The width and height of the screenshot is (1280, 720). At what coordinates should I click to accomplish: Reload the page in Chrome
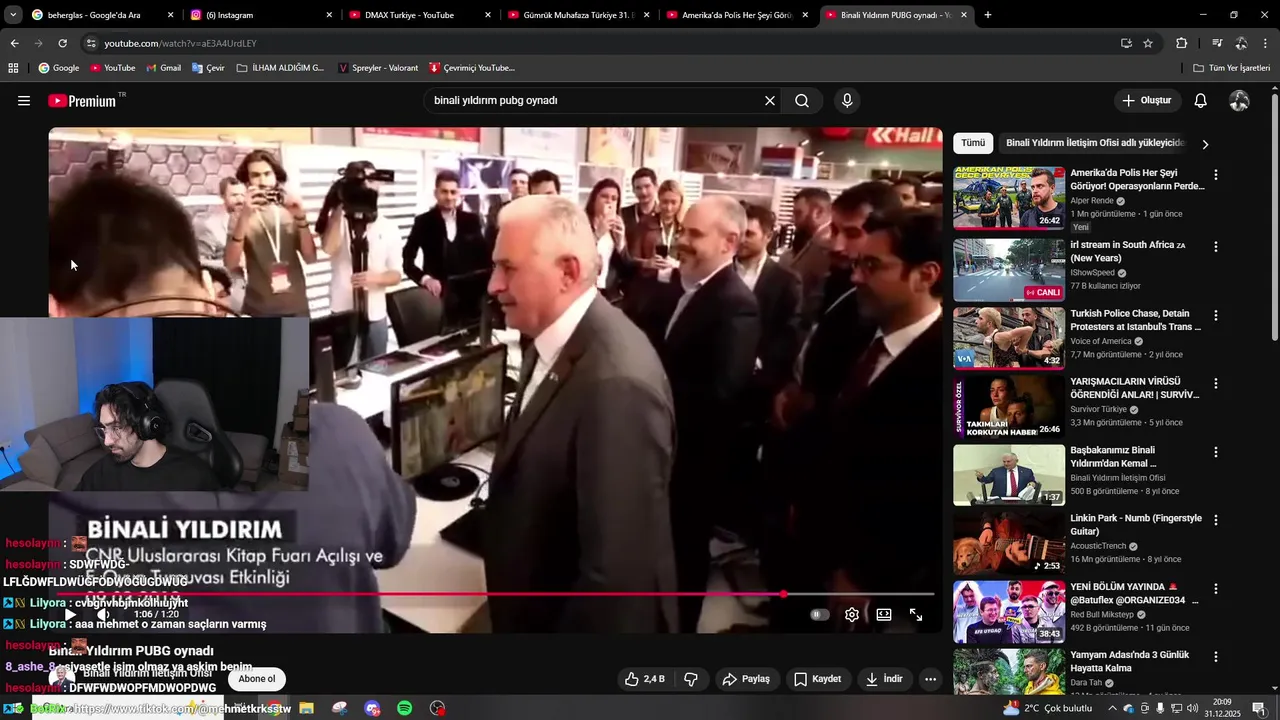(x=62, y=43)
